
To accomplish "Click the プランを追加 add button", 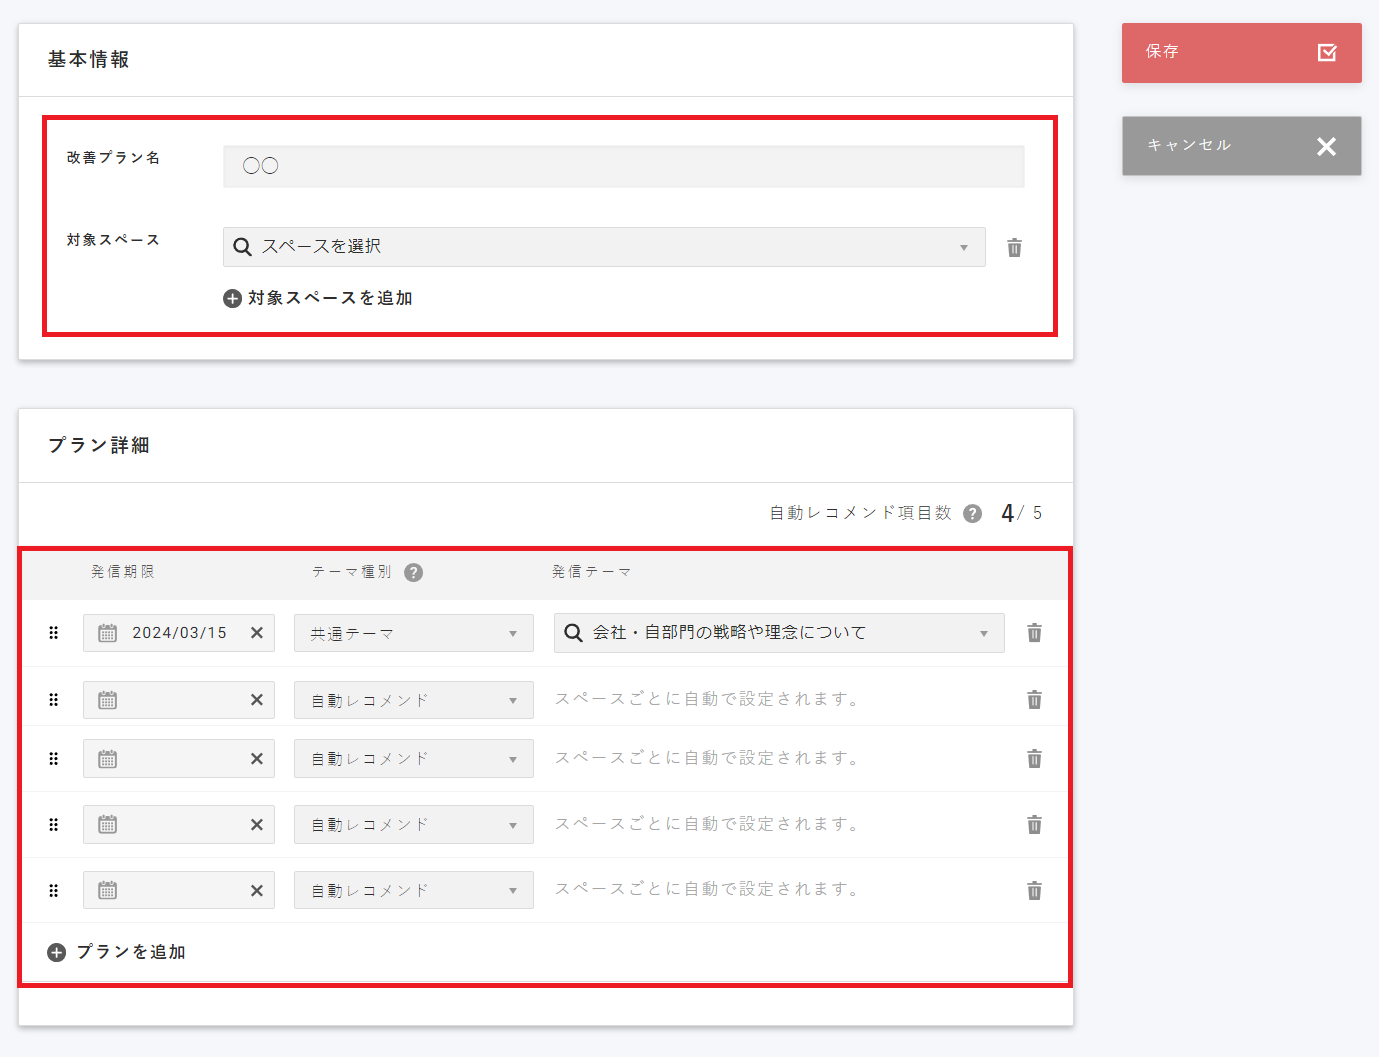I will (117, 952).
